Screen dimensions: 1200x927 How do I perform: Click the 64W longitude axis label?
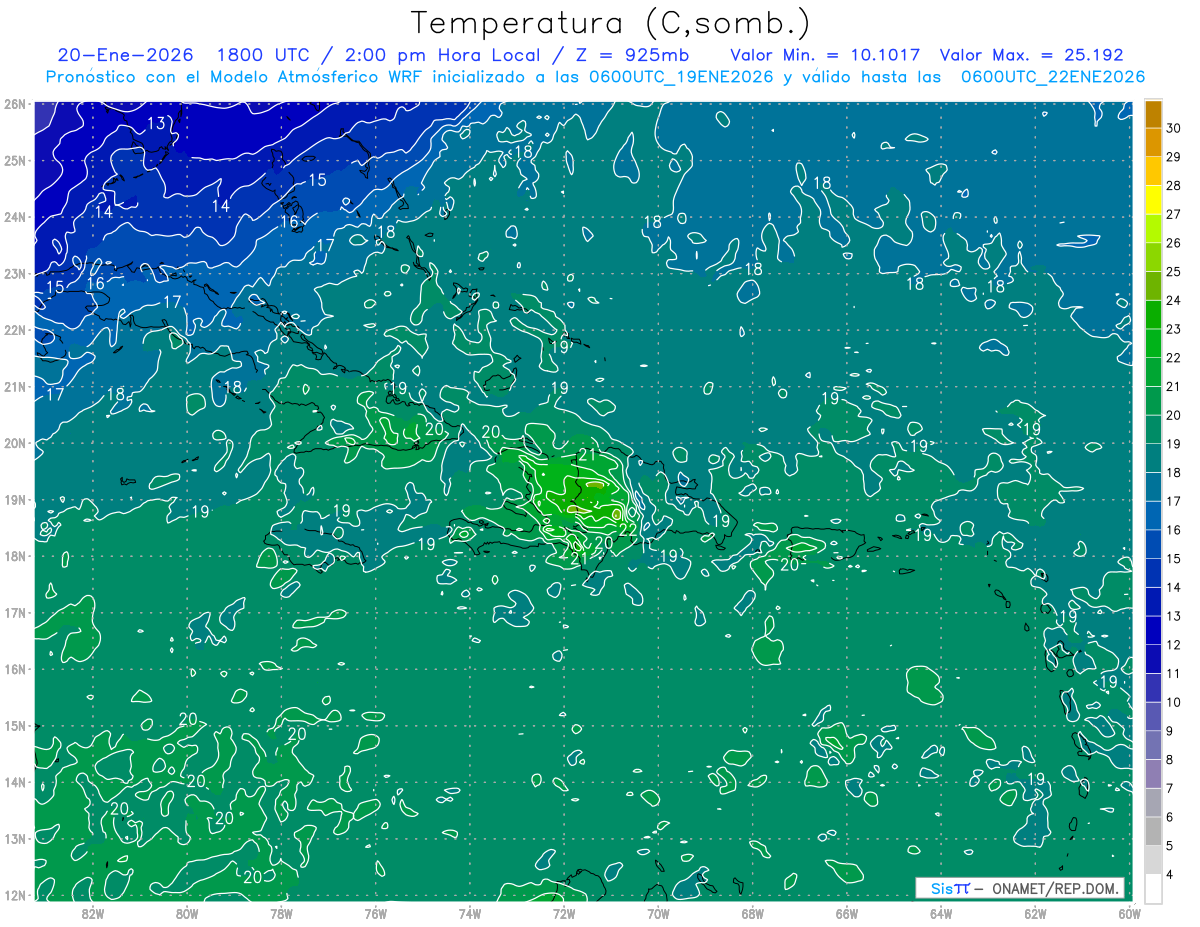[941, 913]
